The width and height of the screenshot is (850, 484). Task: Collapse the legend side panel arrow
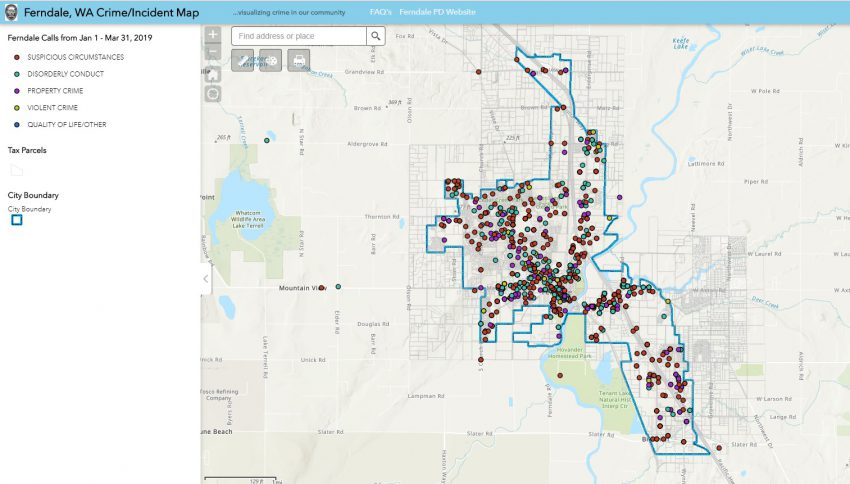(x=206, y=279)
